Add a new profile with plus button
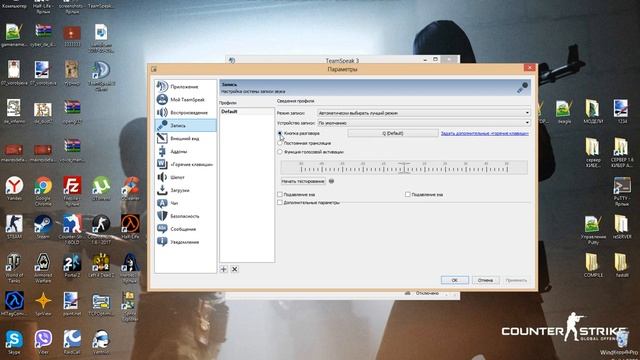 (x=223, y=269)
